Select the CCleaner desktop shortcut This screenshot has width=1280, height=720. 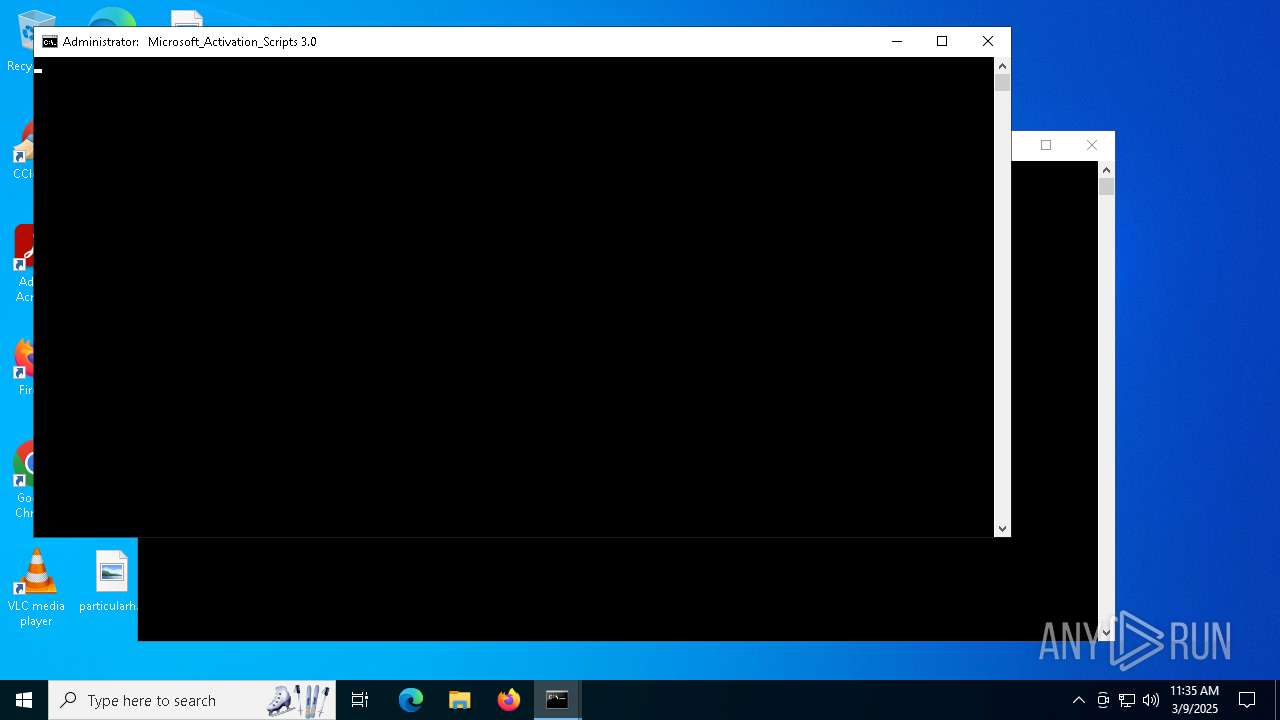(x=22, y=150)
